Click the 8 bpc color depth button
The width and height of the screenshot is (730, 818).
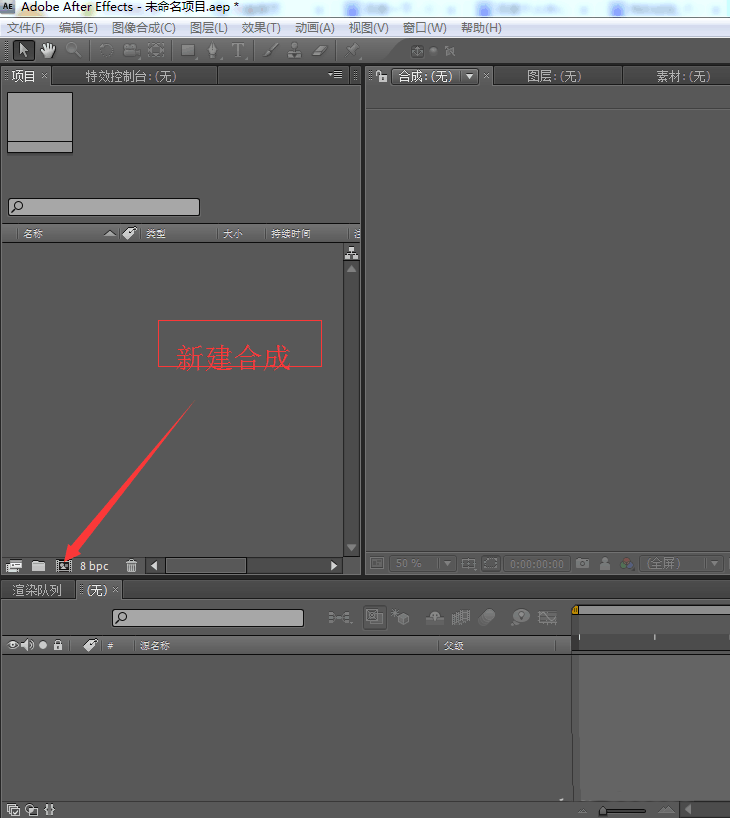point(94,566)
